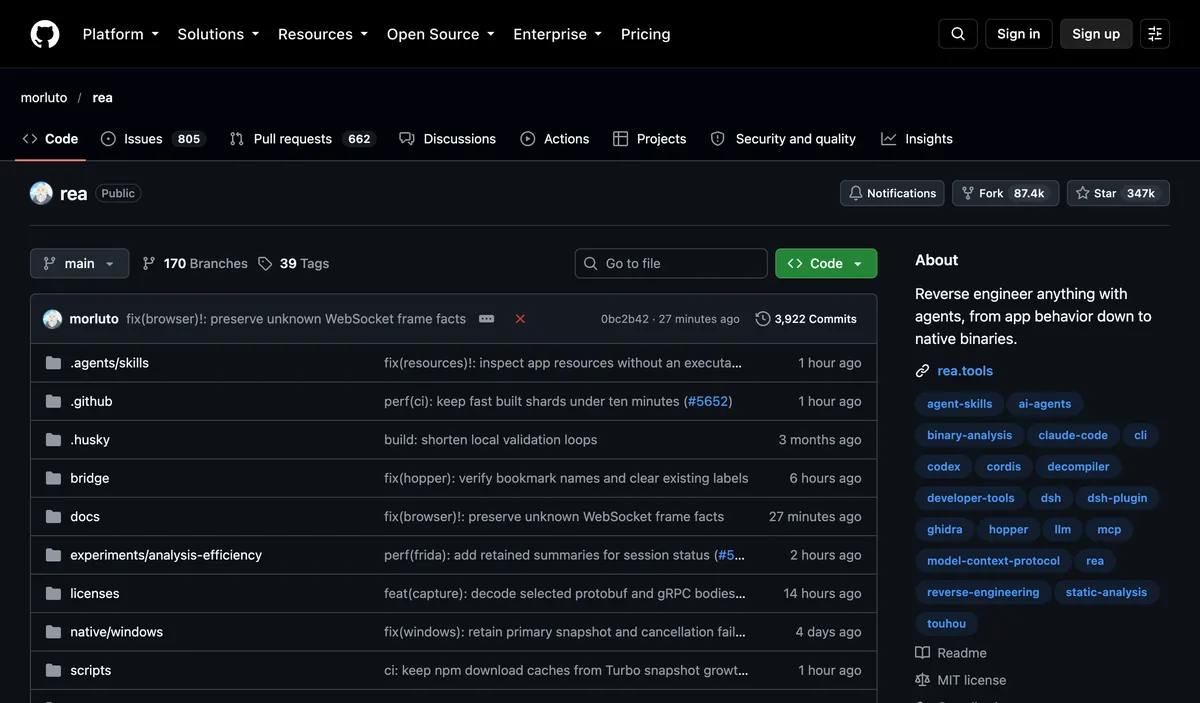Focus the Go to file search field

(x=671, y=263)
